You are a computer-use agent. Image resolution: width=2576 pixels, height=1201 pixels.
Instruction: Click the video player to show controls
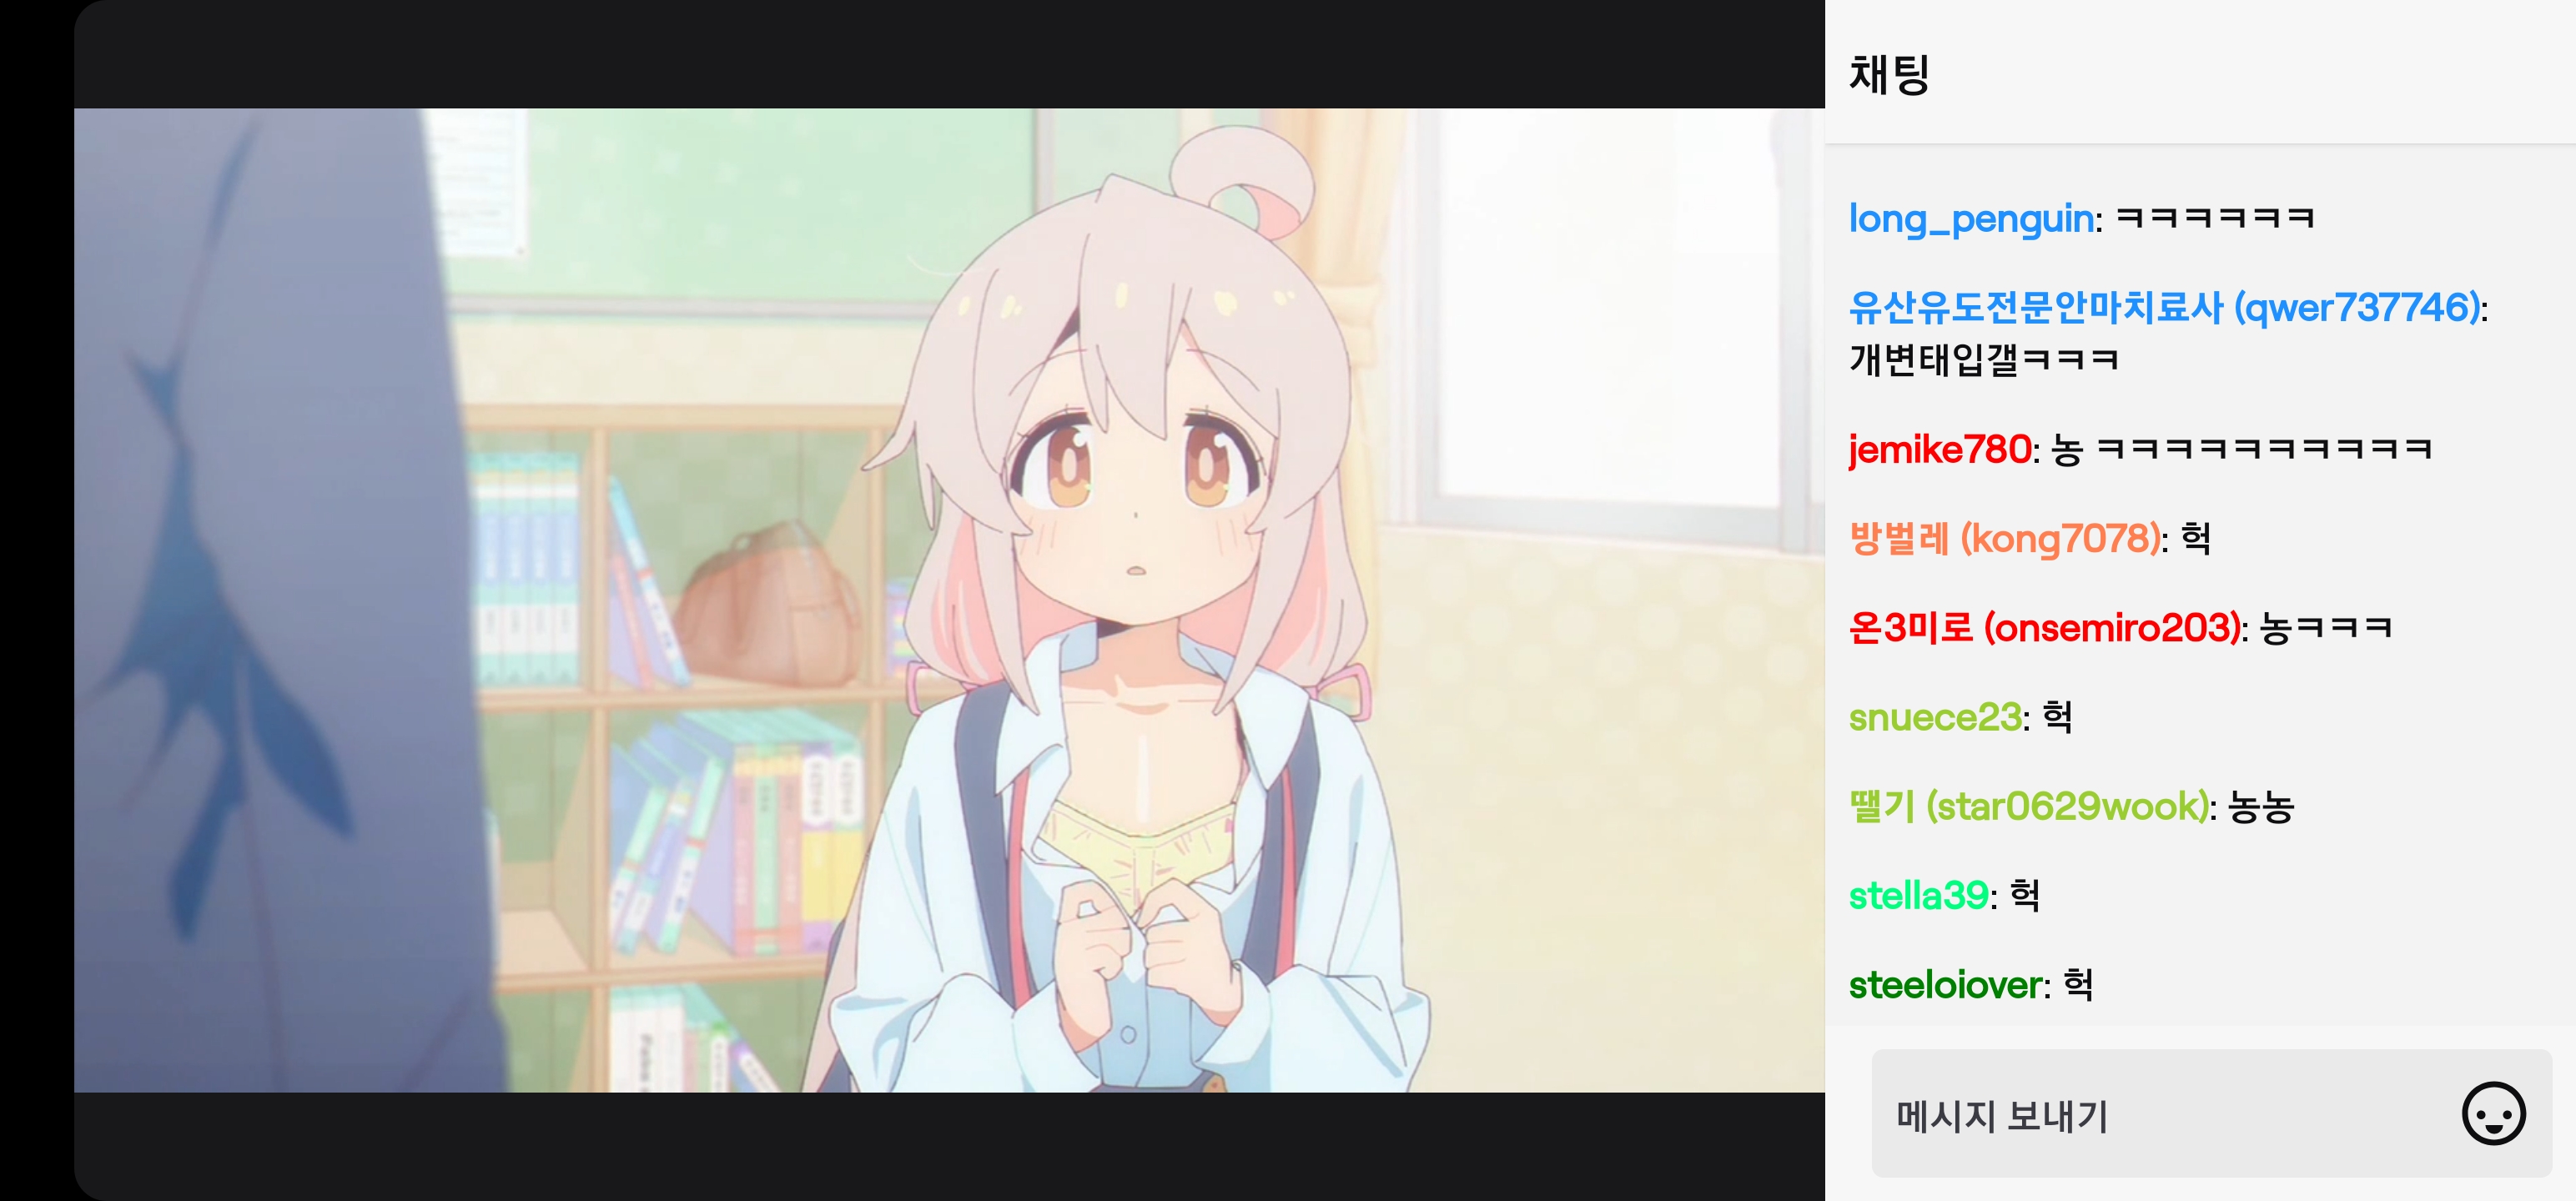(x=949, y=600)
